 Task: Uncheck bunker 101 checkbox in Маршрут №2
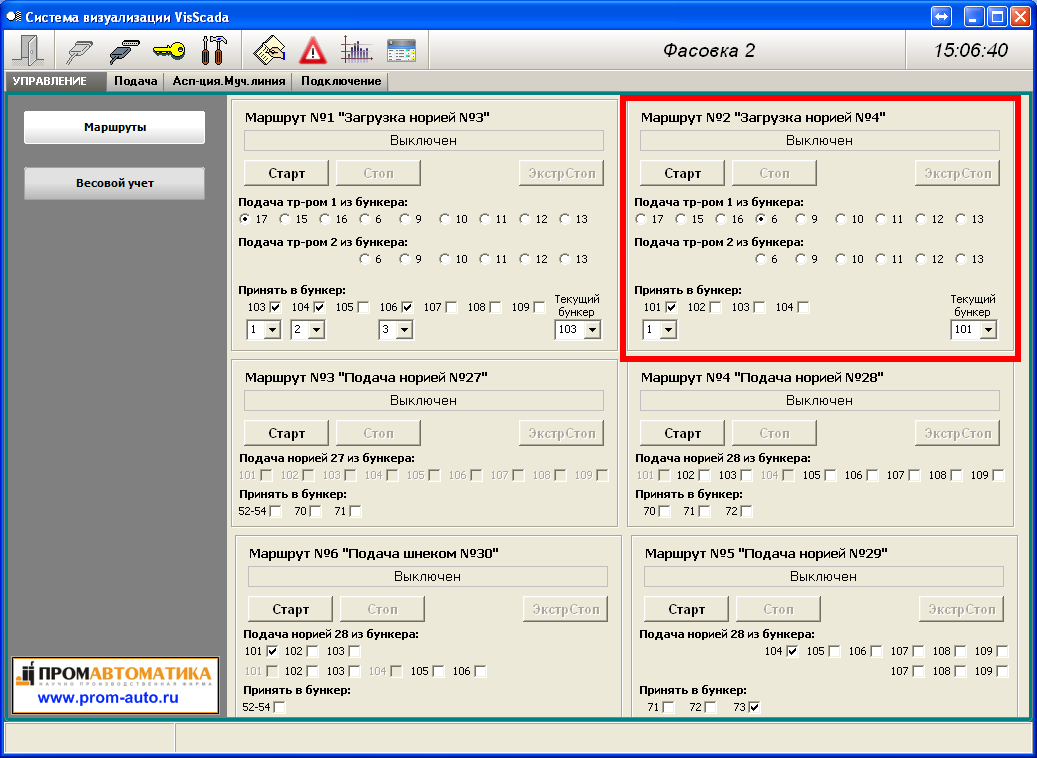point(671,307)
